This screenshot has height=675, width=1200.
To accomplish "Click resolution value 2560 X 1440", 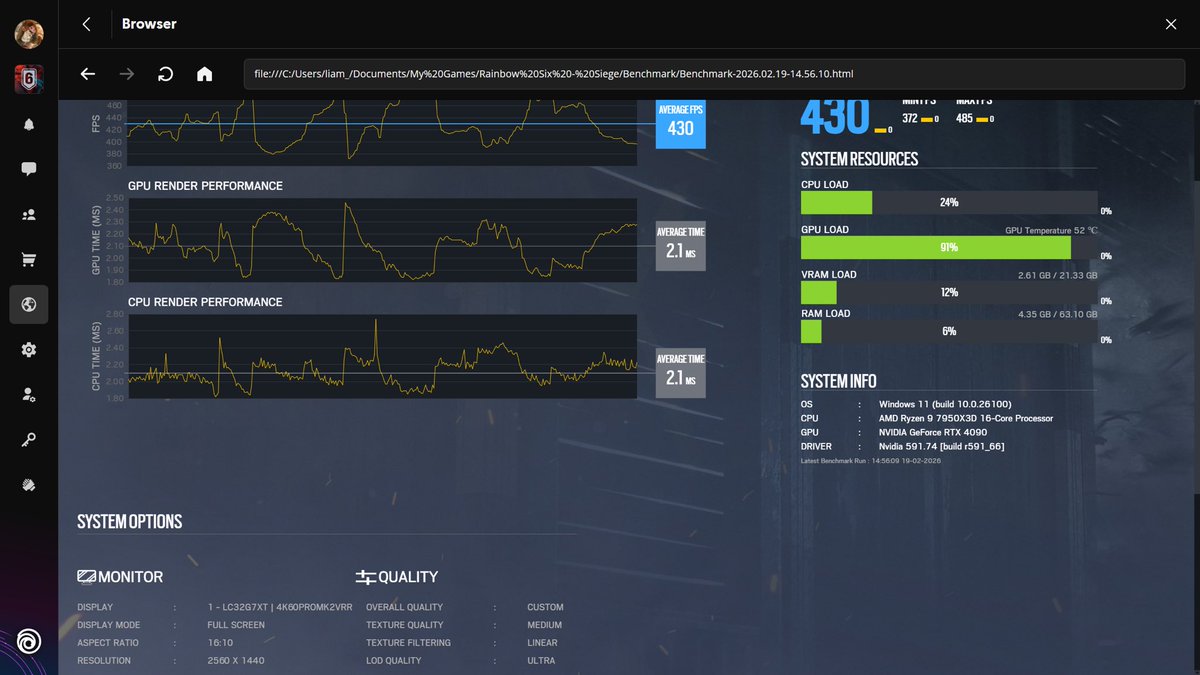I will click(236, 661).
